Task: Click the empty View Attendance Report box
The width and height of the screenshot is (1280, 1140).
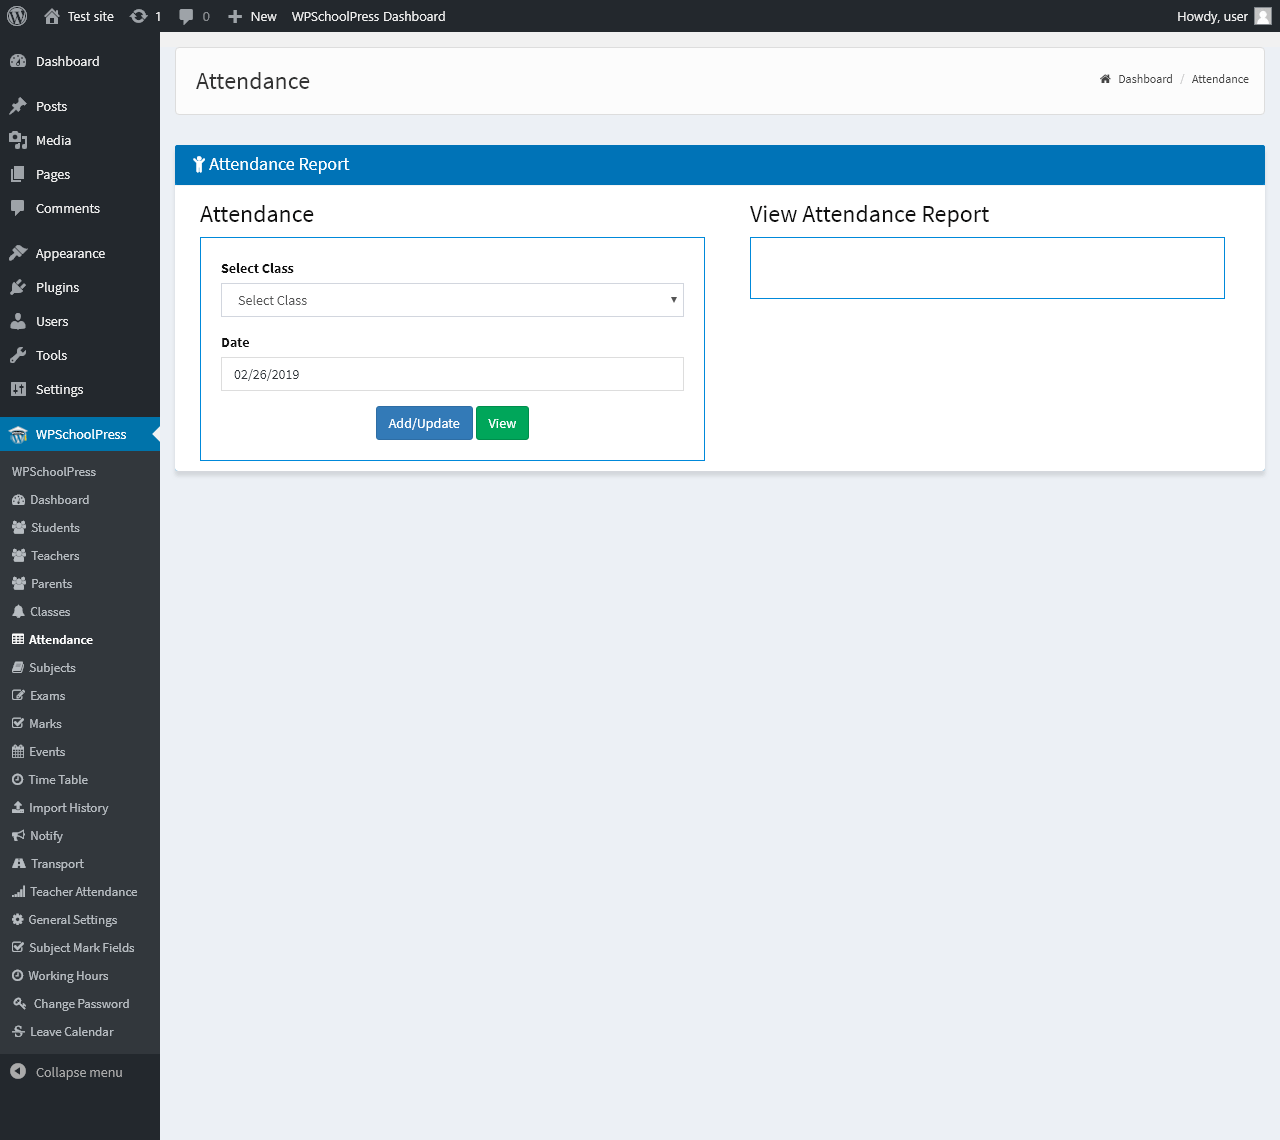Action: coord(987,268)
